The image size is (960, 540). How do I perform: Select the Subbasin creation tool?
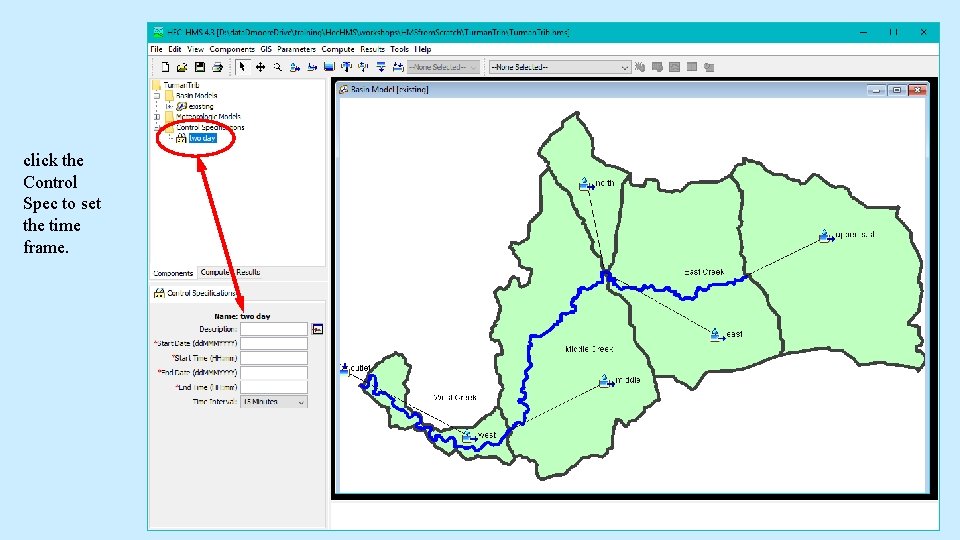[x=294, y=67]
